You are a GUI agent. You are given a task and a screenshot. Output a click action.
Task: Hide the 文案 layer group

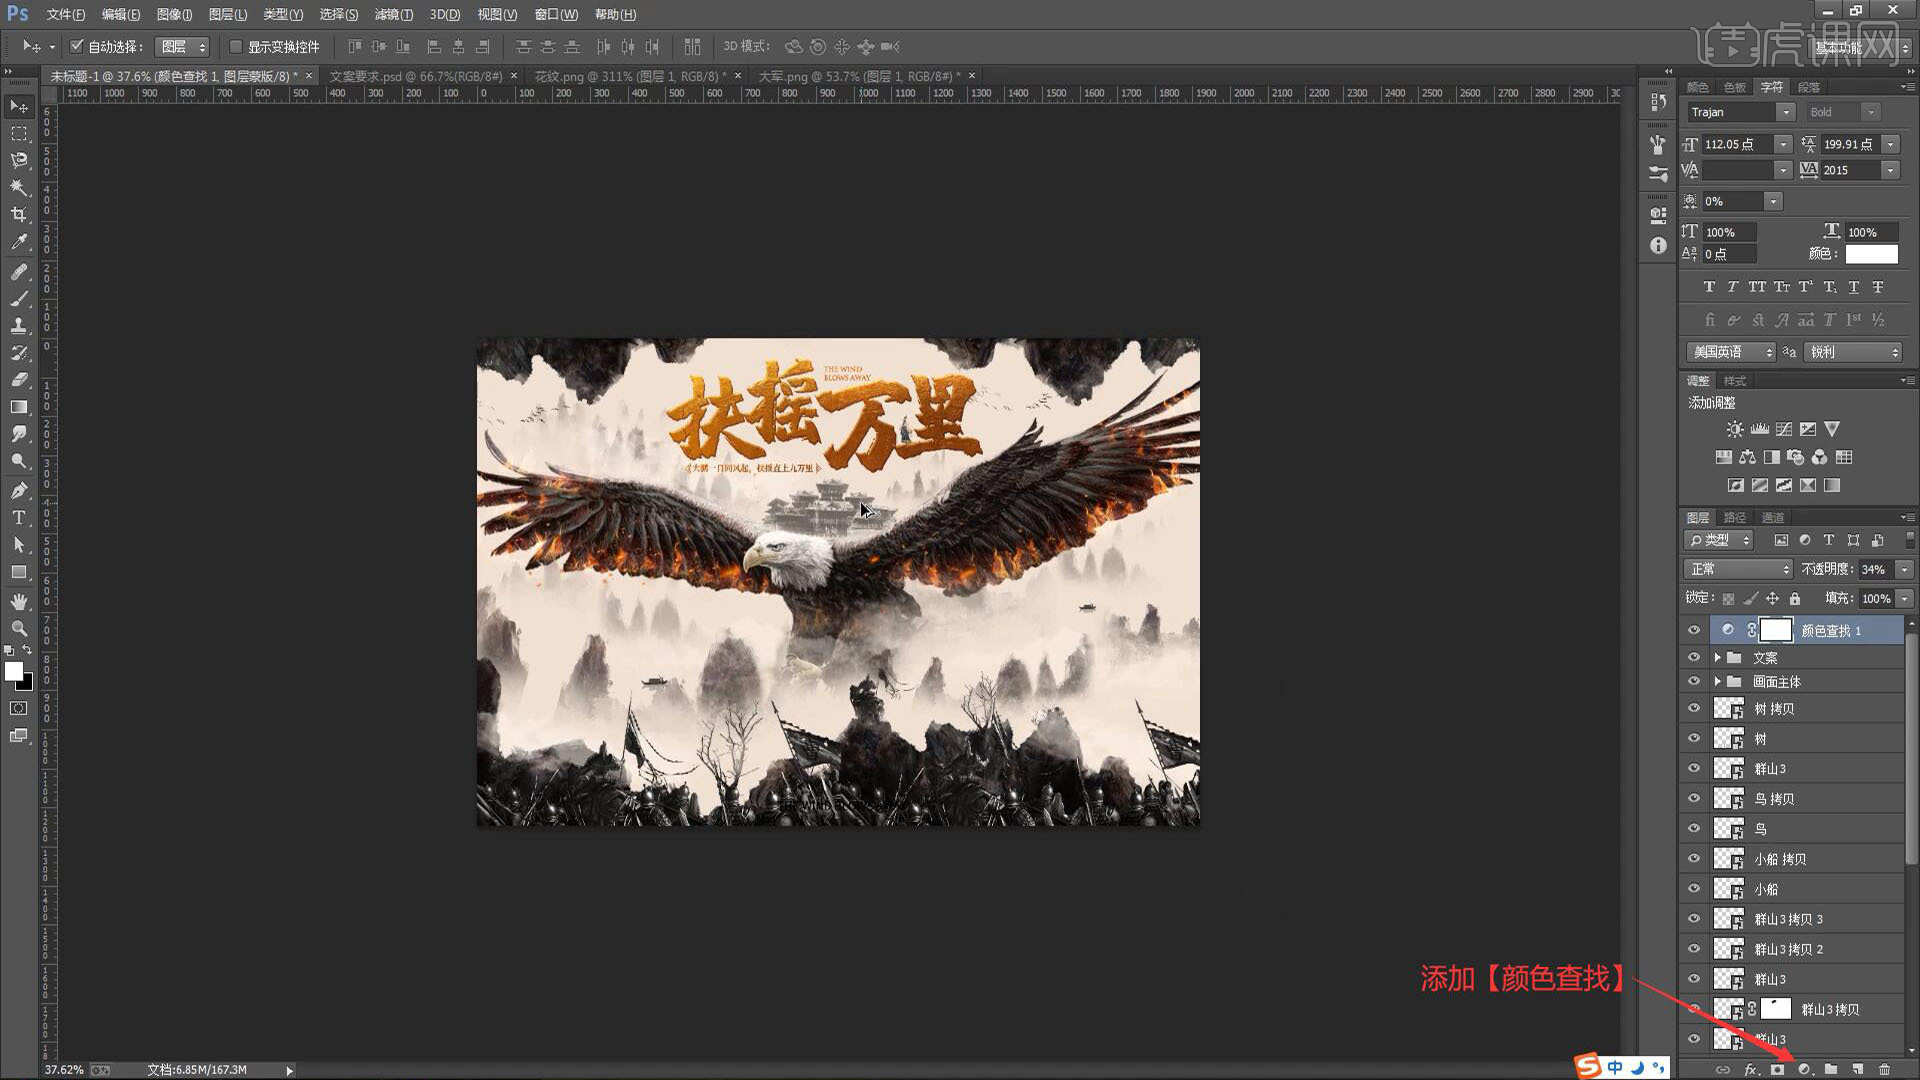pyautogui.click(x=1694, y=657)
